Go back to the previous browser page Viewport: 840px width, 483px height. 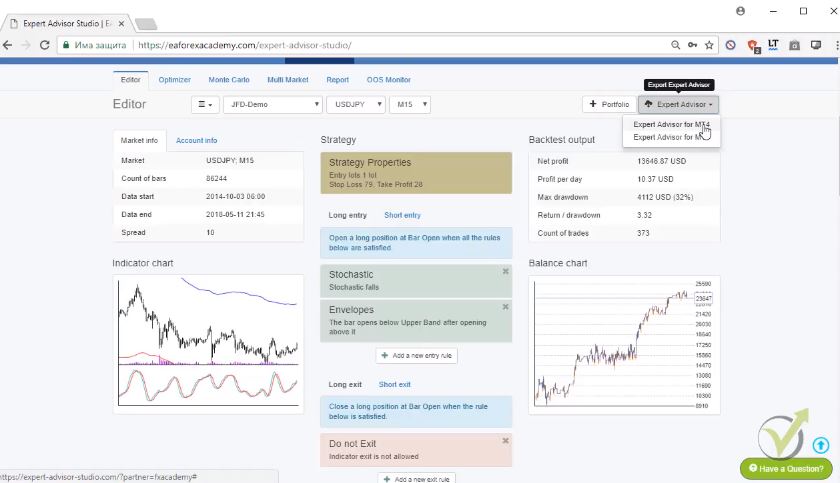click(8, 46)
